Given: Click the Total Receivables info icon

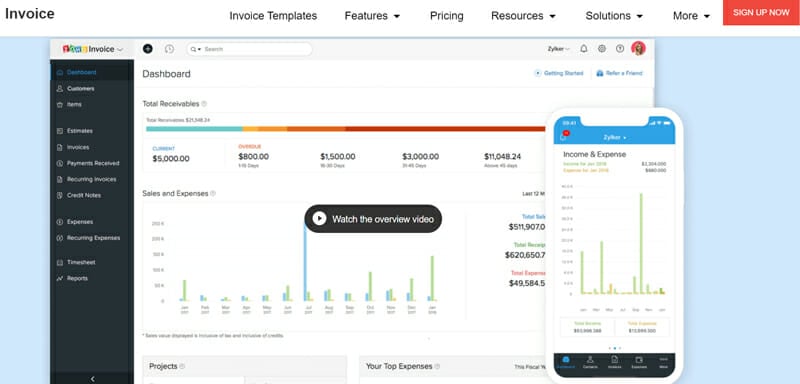Looking at the screenshot, I should click(x=204, y=104).
